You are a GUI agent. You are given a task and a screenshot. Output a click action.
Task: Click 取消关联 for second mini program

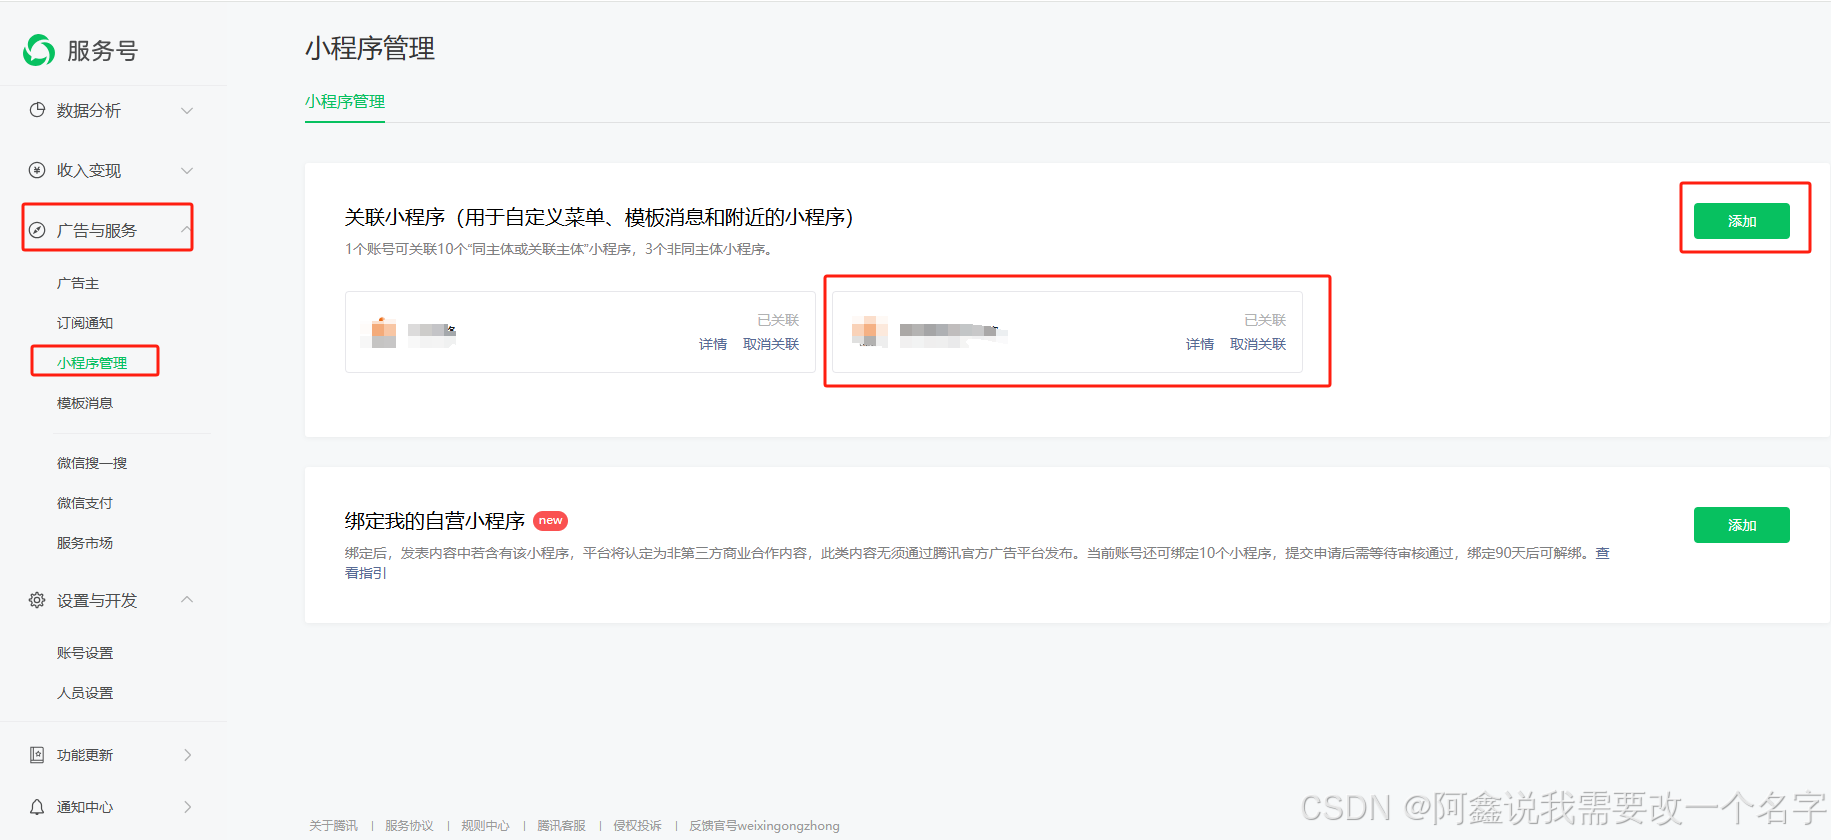pyautogui.click(x=1258, y=344)
